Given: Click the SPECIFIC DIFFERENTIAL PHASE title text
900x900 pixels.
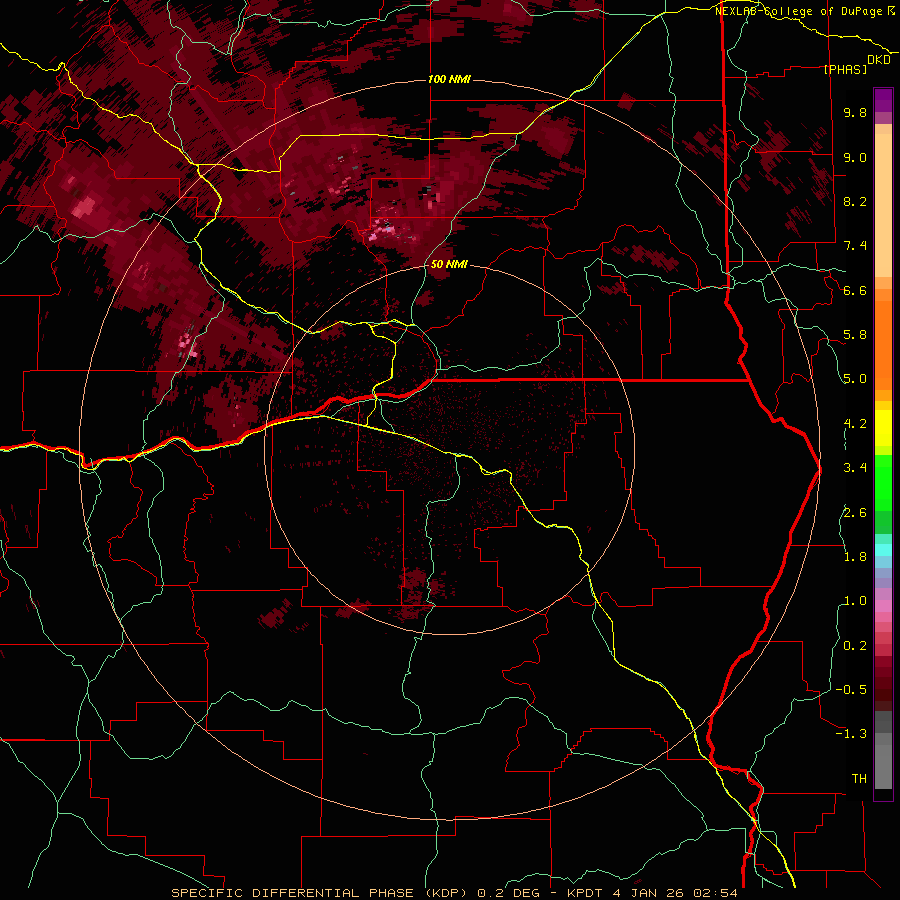Looking at the screenshot, I should pyautogui.click(x=292, y=893).
